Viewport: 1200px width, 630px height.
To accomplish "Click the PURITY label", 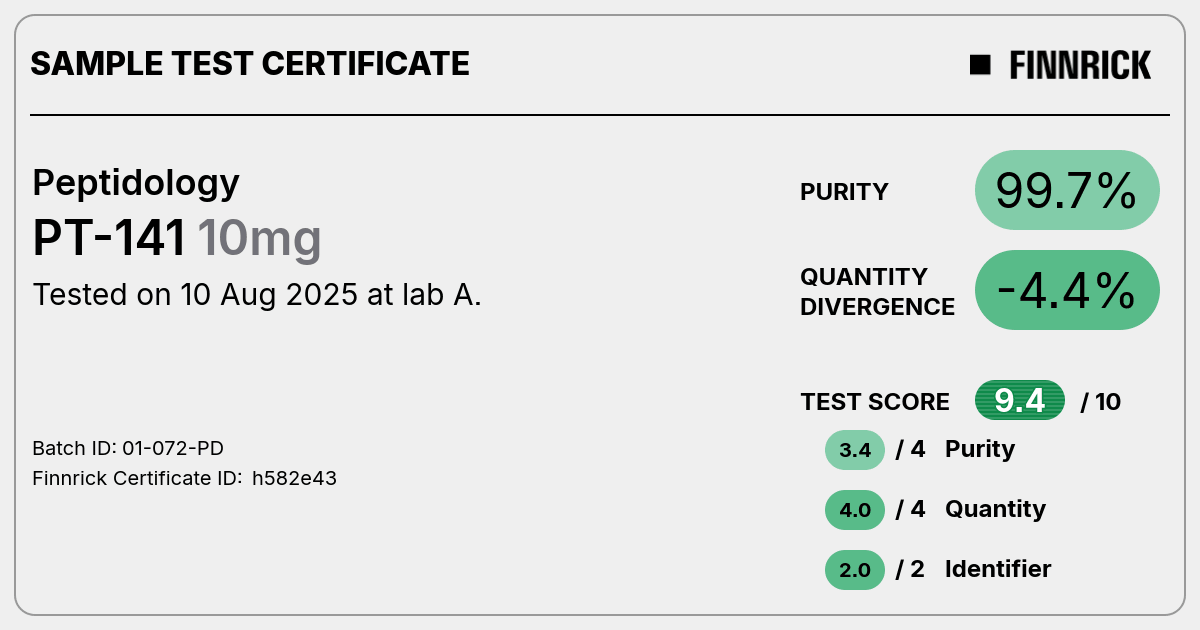I will [x=844, y=192].
